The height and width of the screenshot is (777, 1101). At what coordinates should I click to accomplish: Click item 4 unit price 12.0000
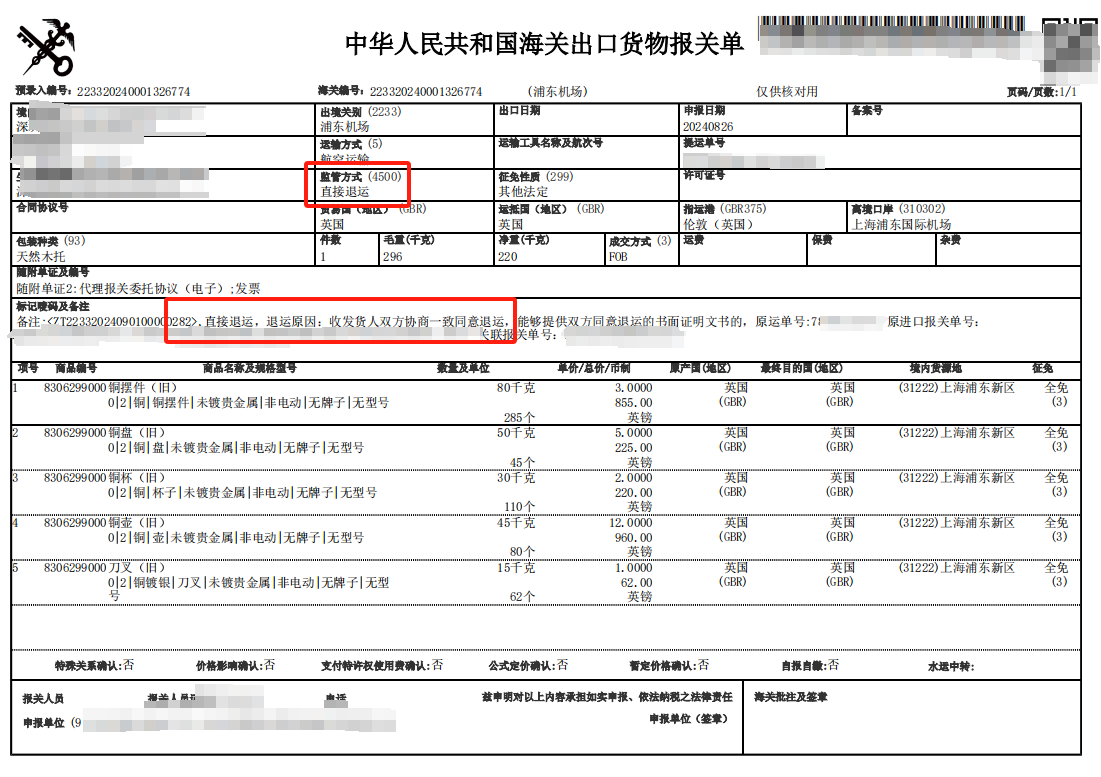[631, 523]
